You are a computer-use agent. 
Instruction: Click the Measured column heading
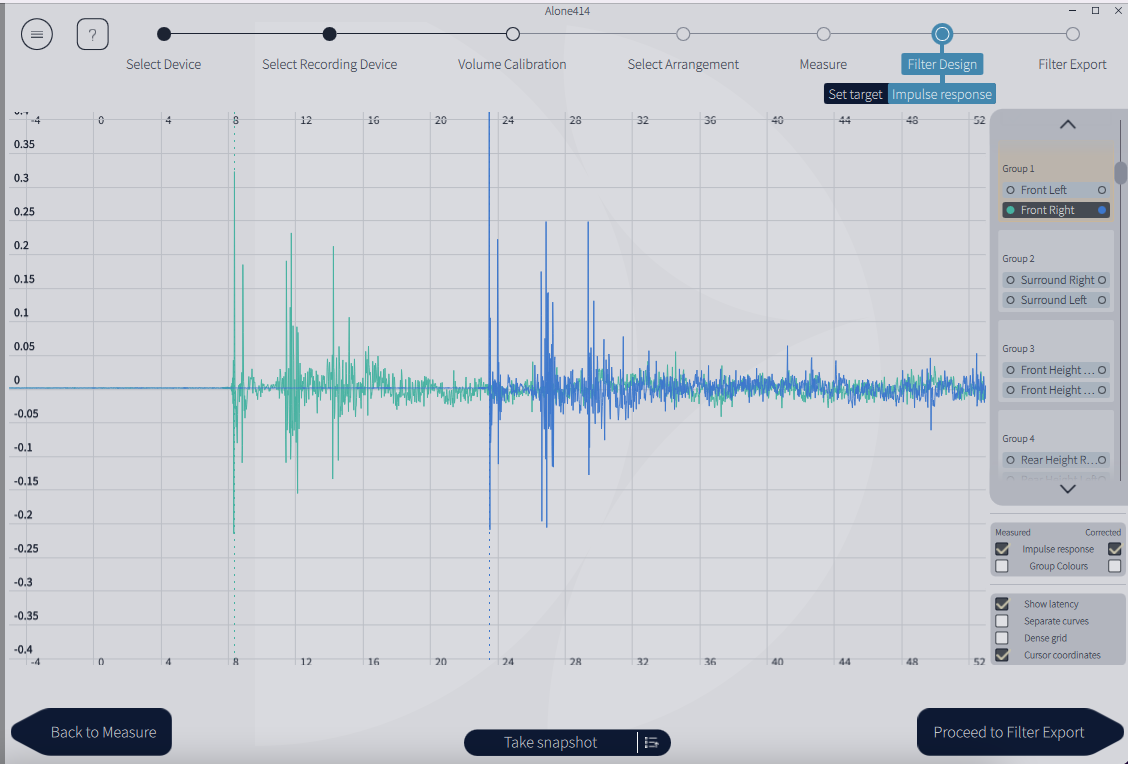point(1013,532)
